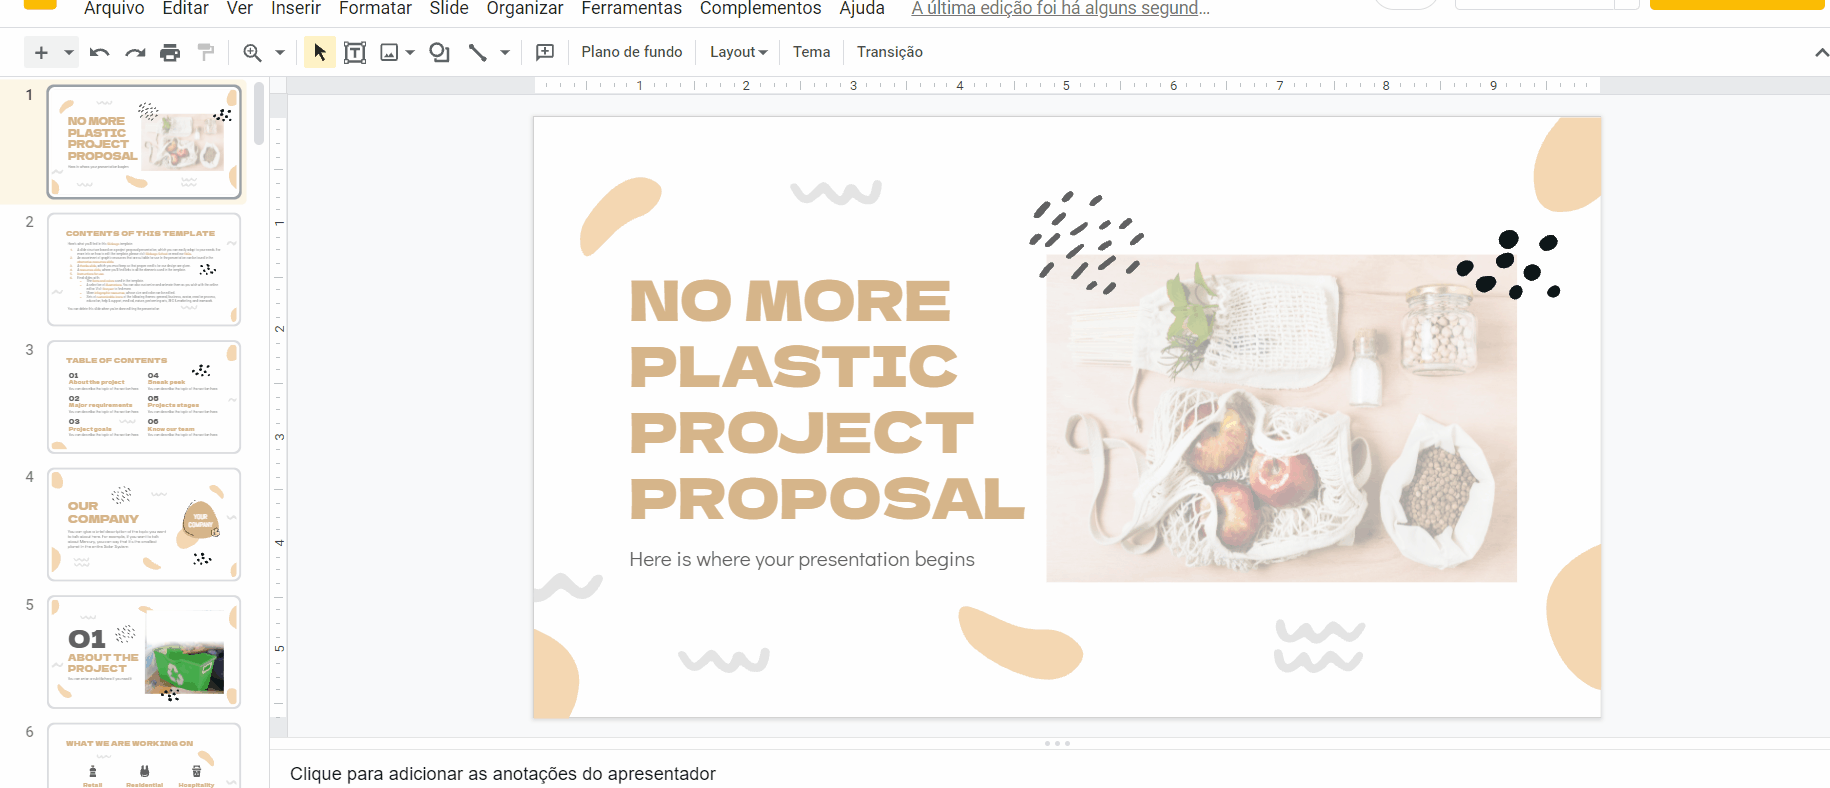Expand the zoom level dropdown arrow
The width and height of the screenshot is (1830, 788).
pyautogui.click(x=280, y=52)
